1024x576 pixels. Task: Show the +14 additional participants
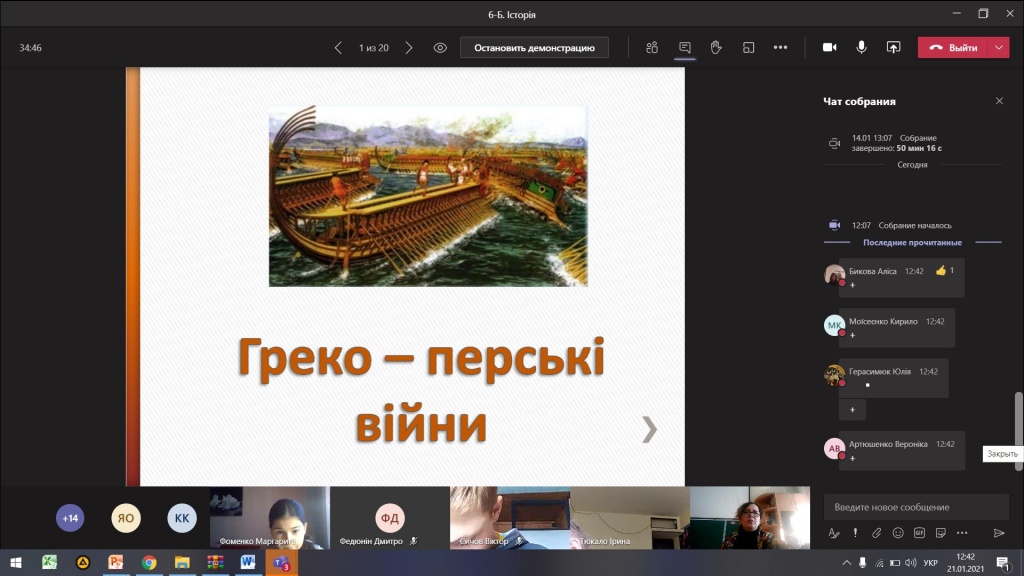(70, 519)
